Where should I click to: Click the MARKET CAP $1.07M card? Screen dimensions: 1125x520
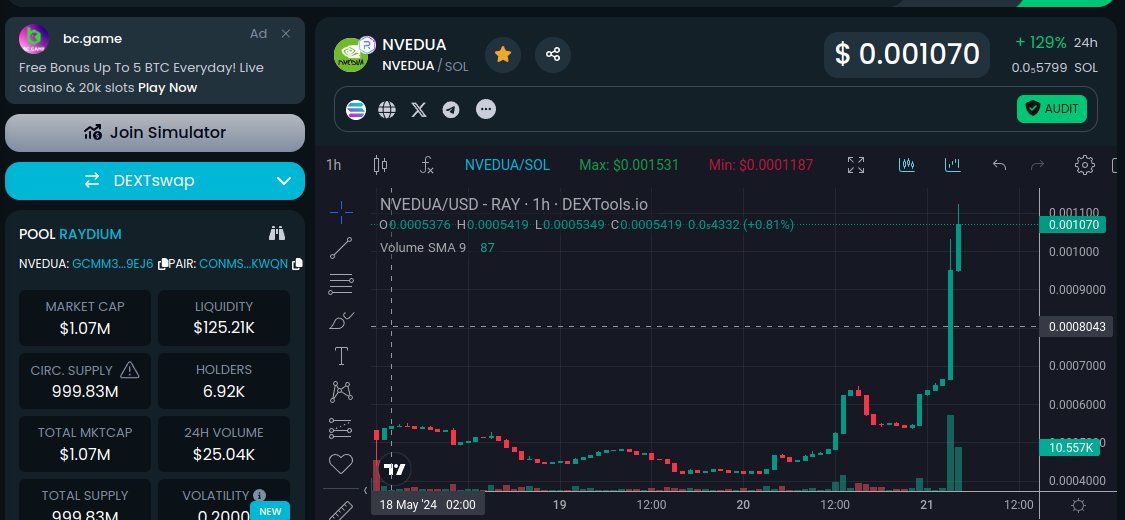pyautogui.click(x=85, y=318)
